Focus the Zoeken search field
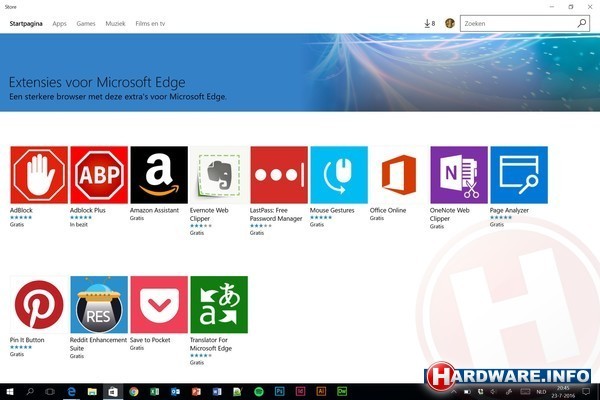This screenshot has width=600, height=400. 525,23
